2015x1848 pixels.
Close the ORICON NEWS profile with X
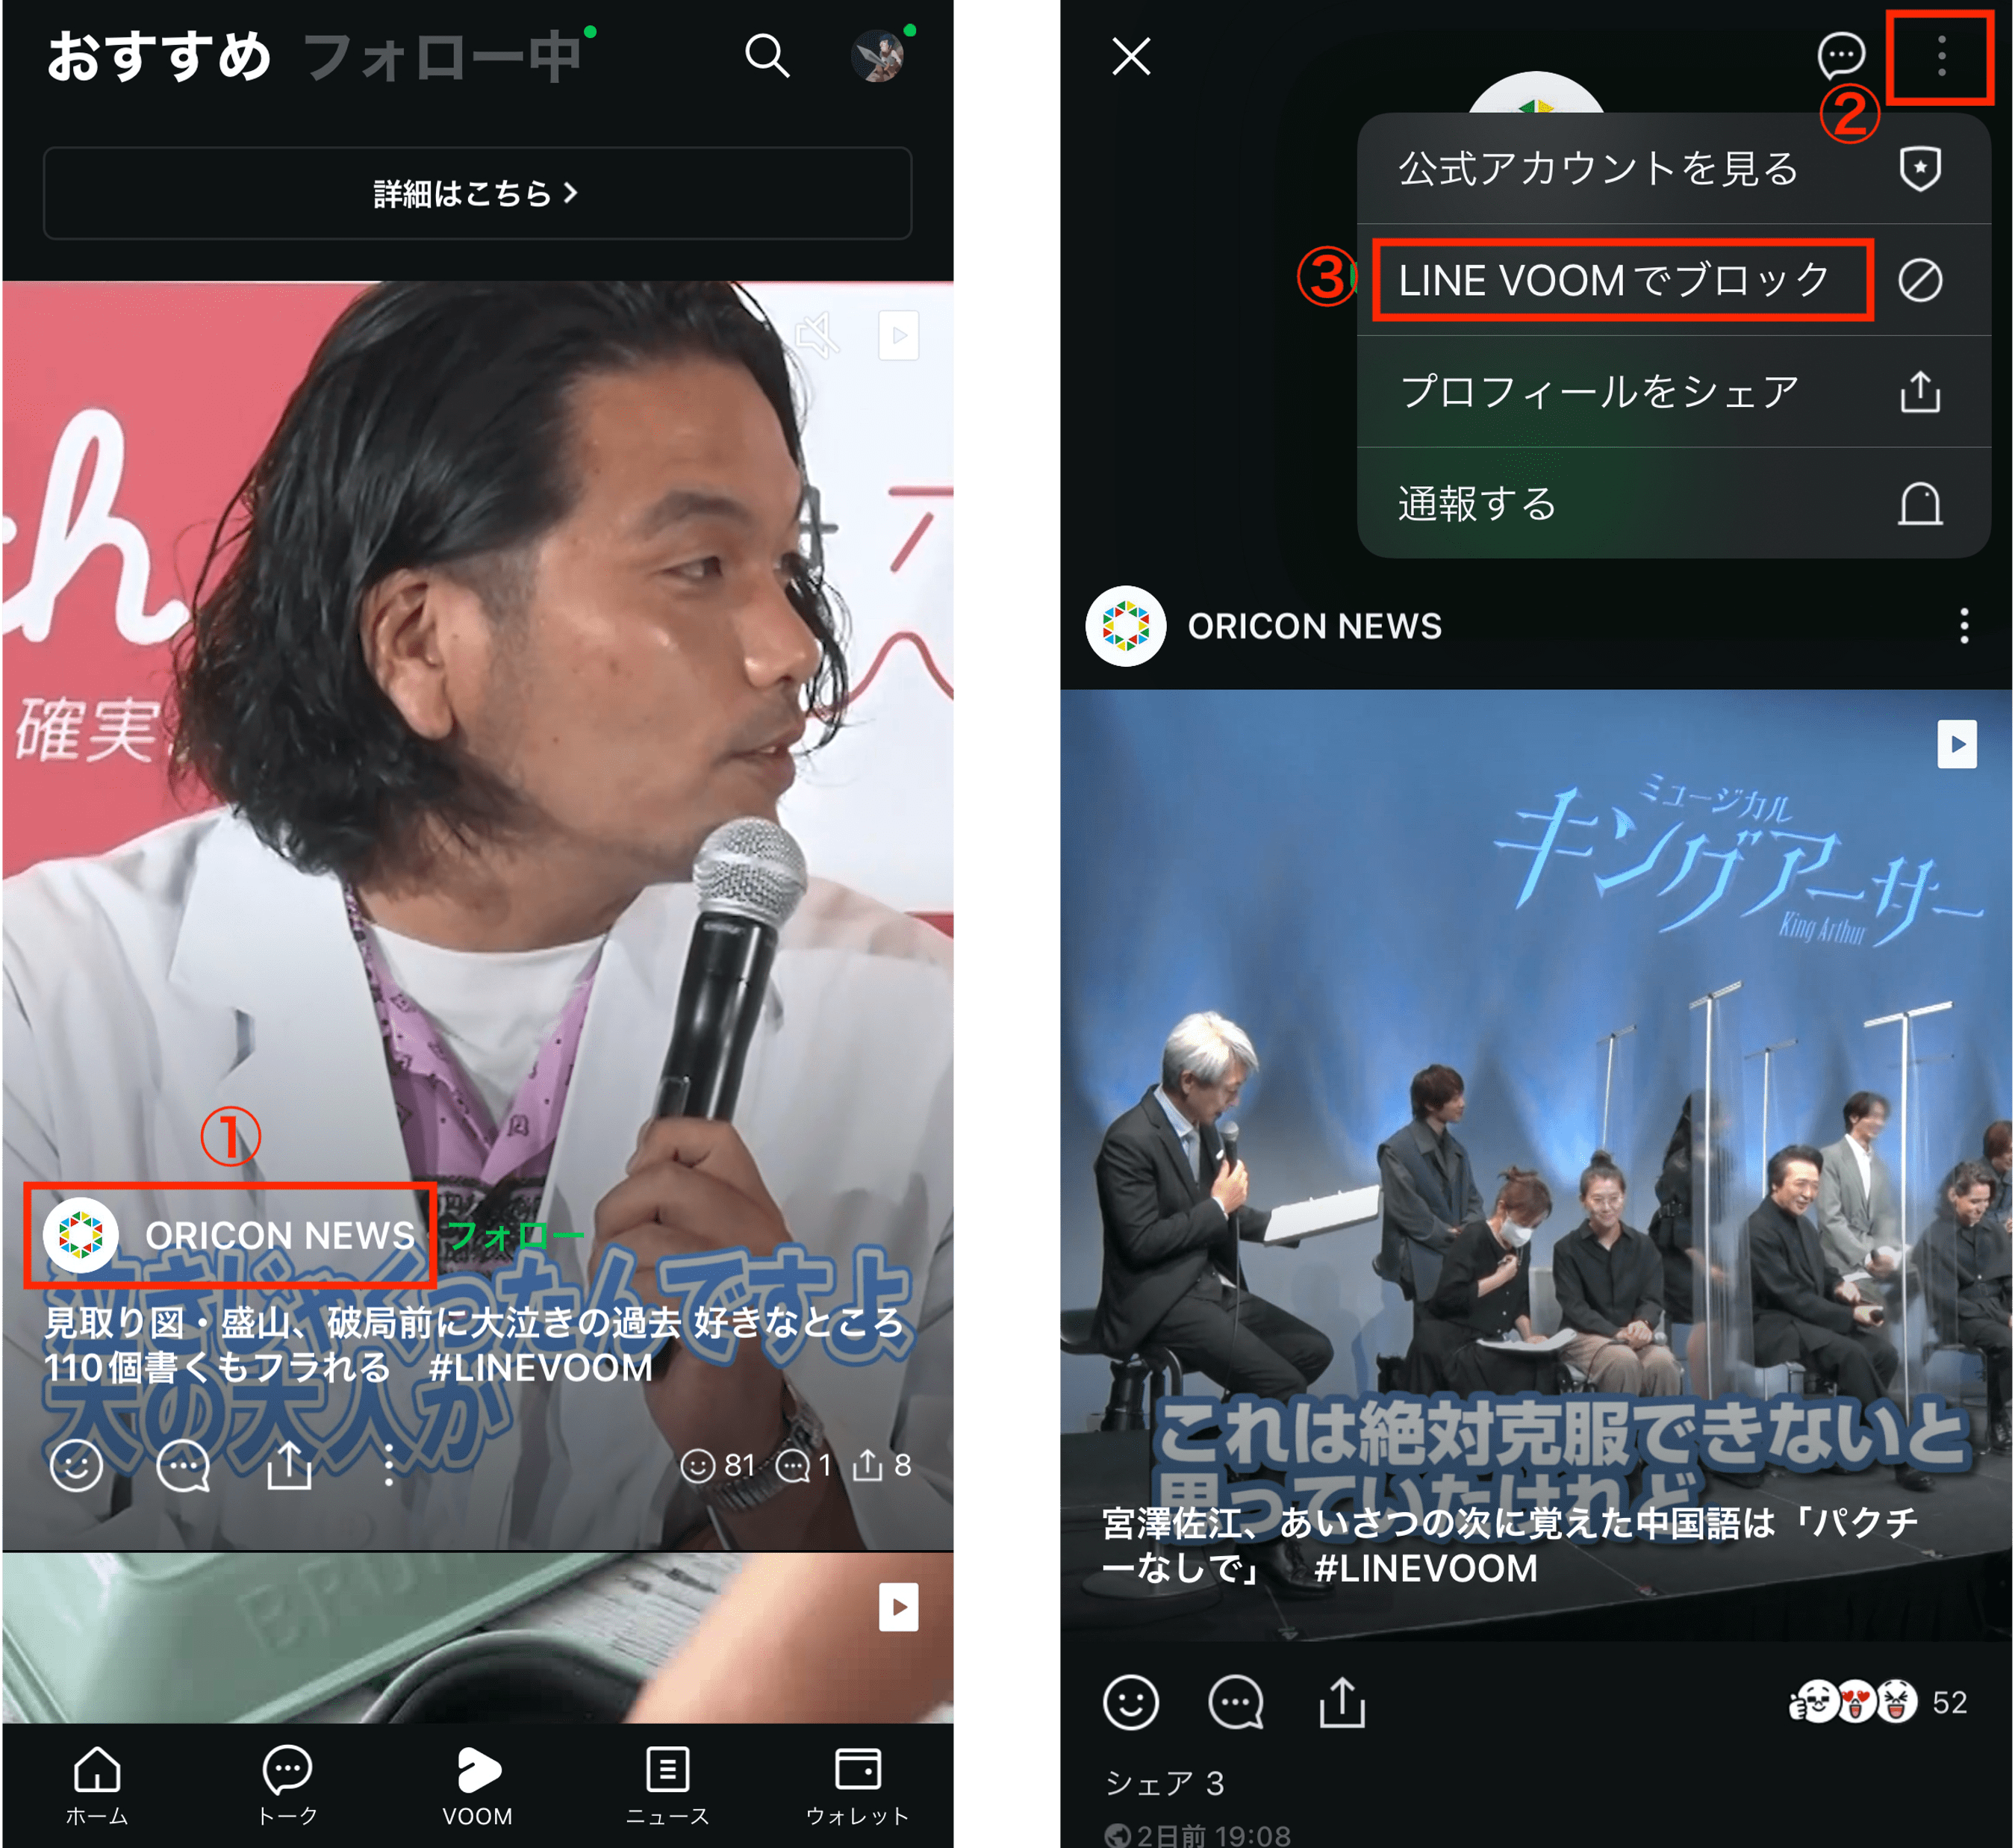tap(1131, 56)
